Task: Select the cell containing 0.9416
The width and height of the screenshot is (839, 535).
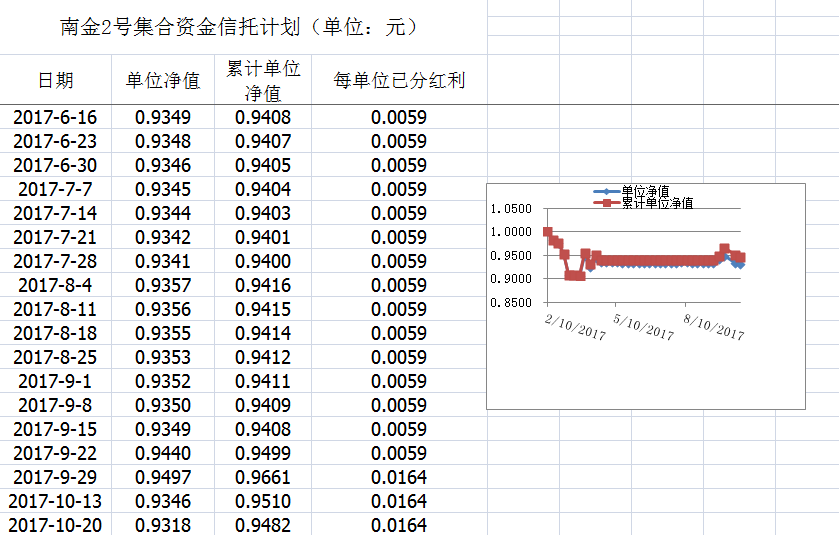Action: [x=263, y=285]
